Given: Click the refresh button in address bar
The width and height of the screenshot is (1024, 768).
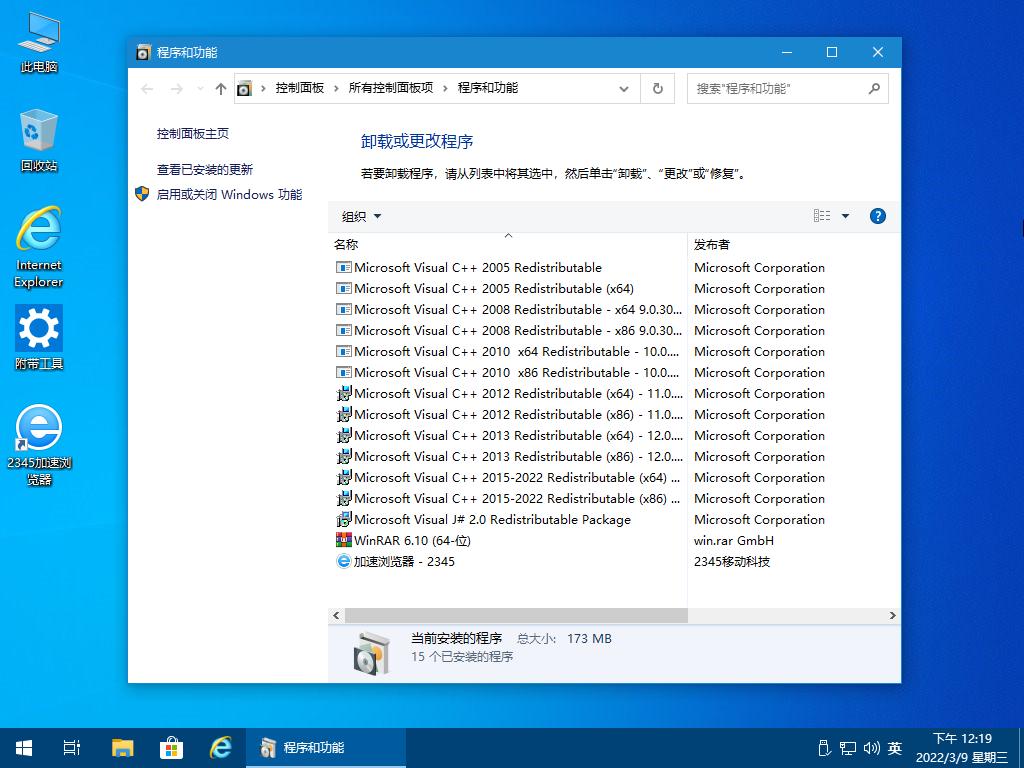Looking at the screenshot, I should 658,88.
